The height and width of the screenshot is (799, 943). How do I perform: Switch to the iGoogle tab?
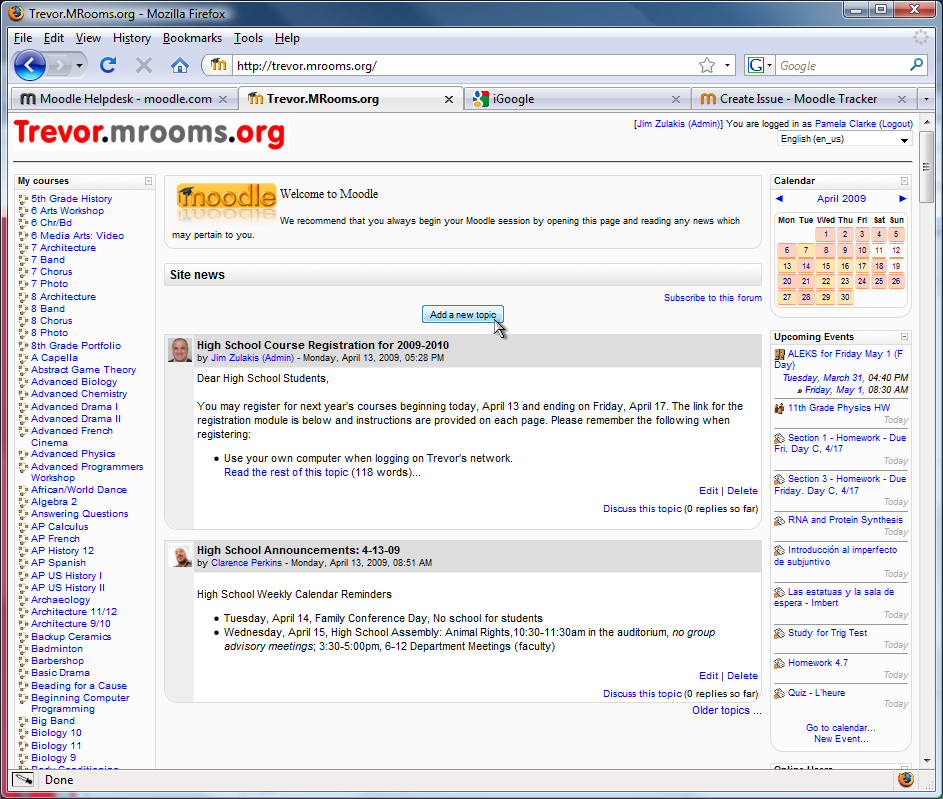coord(578,99)
